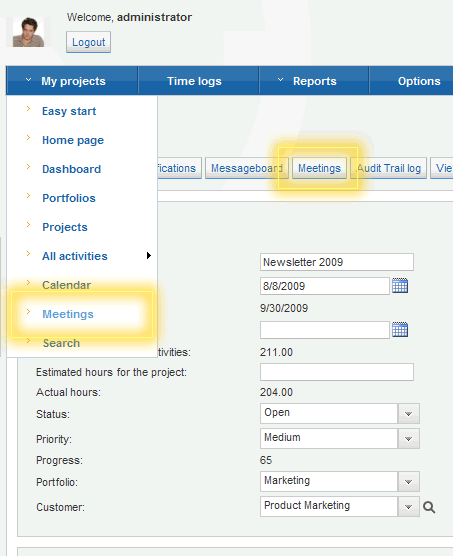Open the My projects menu
The width and height of the screenshot is (453, 556).
[72, 81]
